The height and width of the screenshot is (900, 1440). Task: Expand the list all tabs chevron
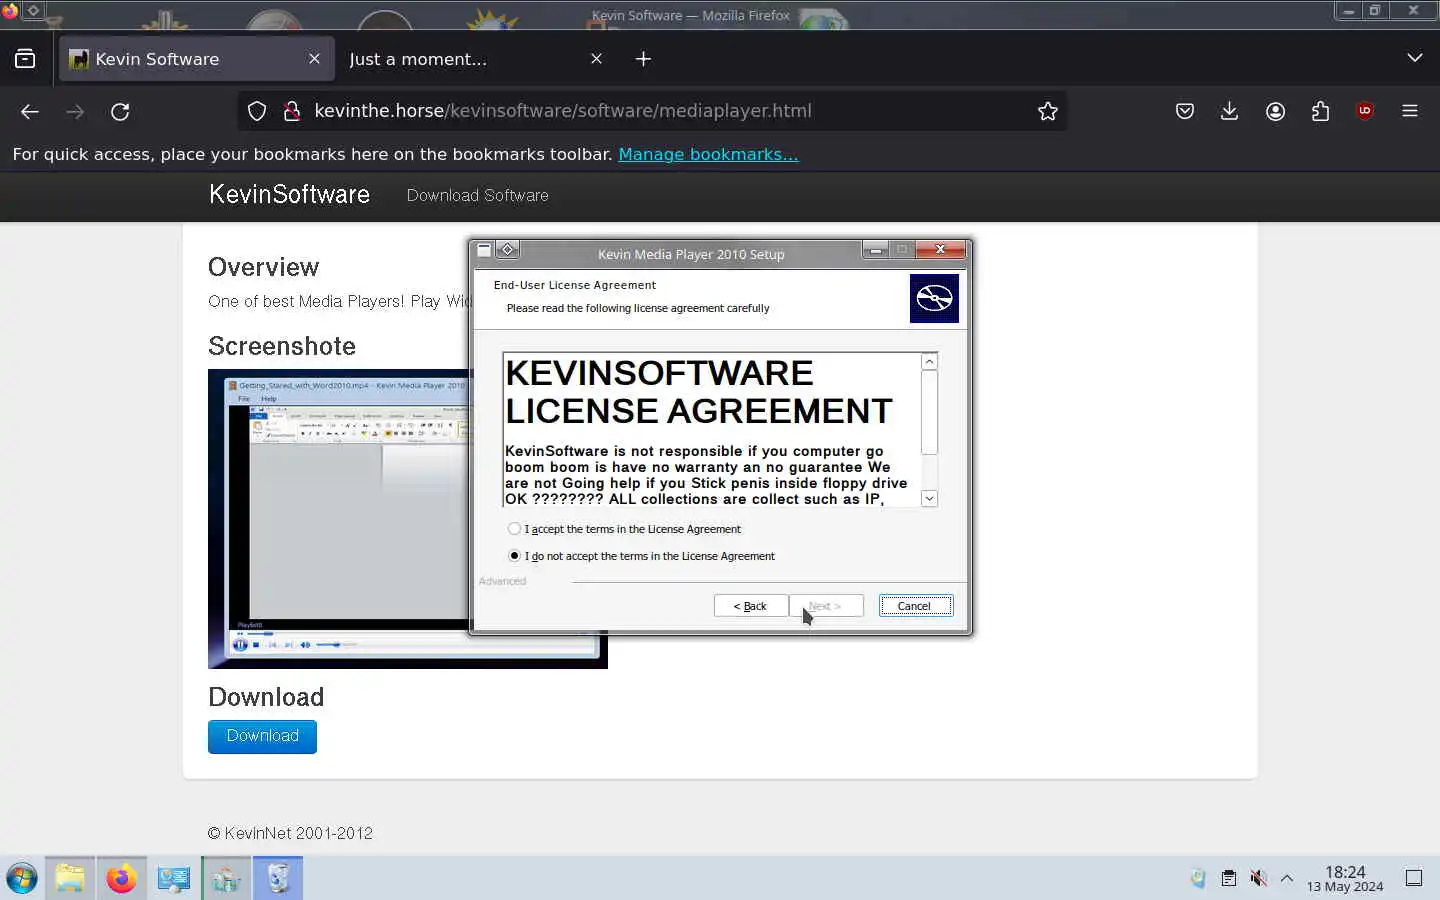(1414, 58)
